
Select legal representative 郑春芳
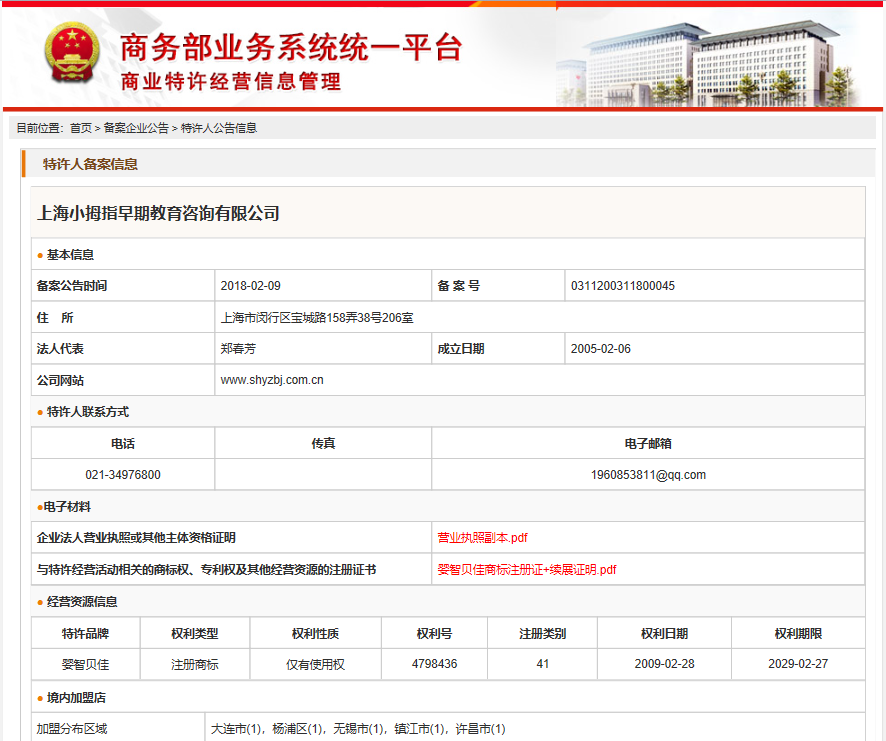point(238,349)
